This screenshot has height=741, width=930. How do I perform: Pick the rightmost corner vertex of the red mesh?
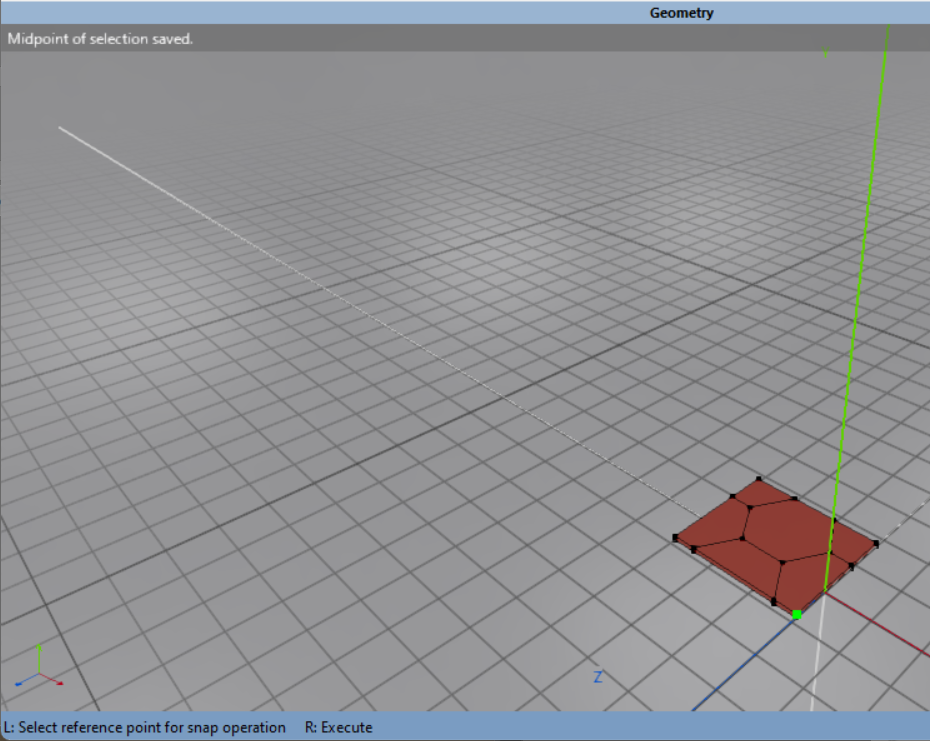click(876, 543)
